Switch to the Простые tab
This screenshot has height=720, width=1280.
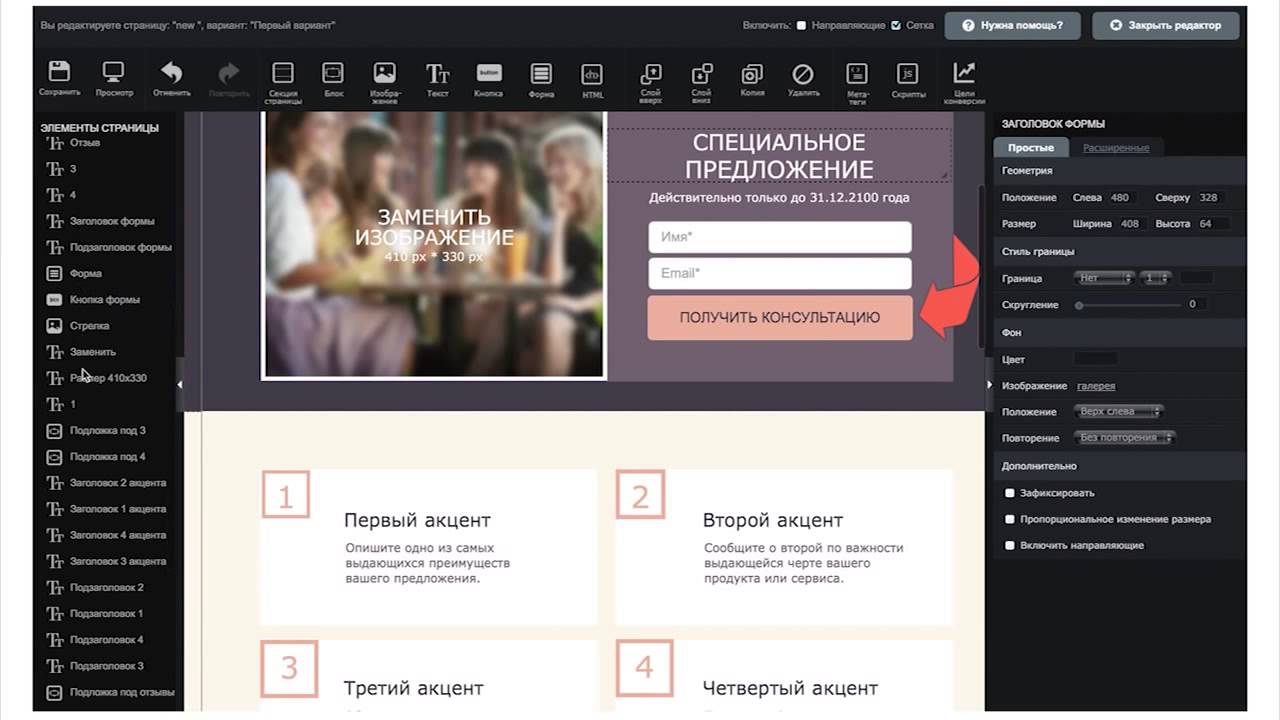click(1031, 148)
